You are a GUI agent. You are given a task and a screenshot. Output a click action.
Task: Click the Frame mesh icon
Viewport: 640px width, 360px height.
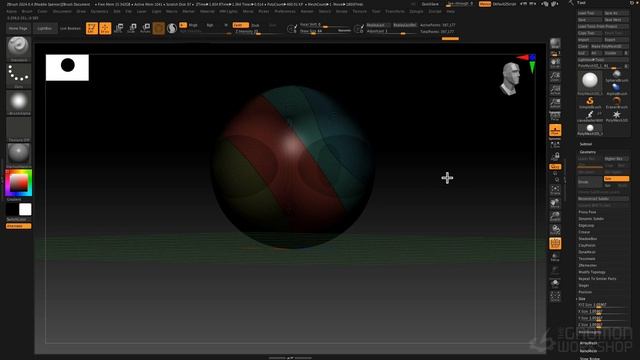click(555, 189)
